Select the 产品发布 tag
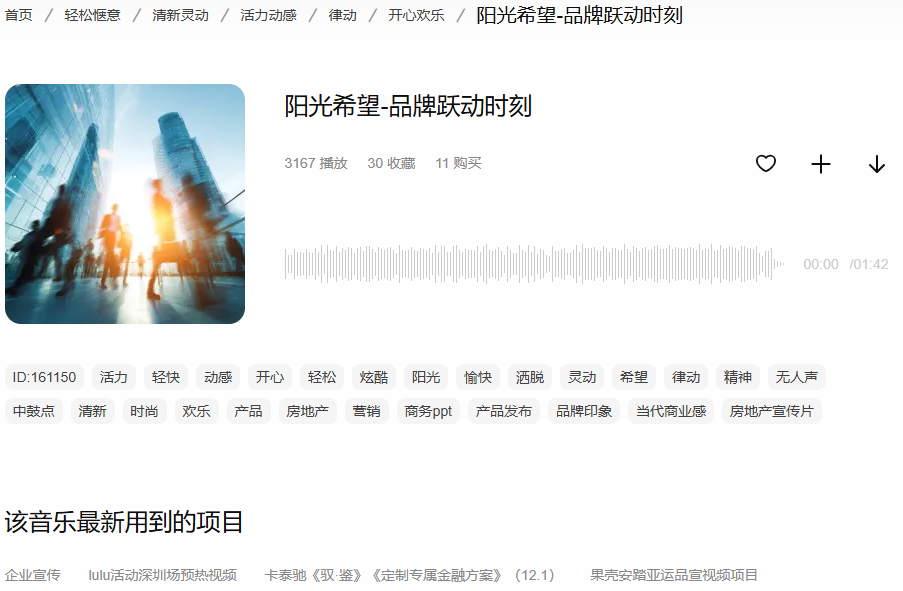This screenshot has height=591, width=903. [503, 411]
